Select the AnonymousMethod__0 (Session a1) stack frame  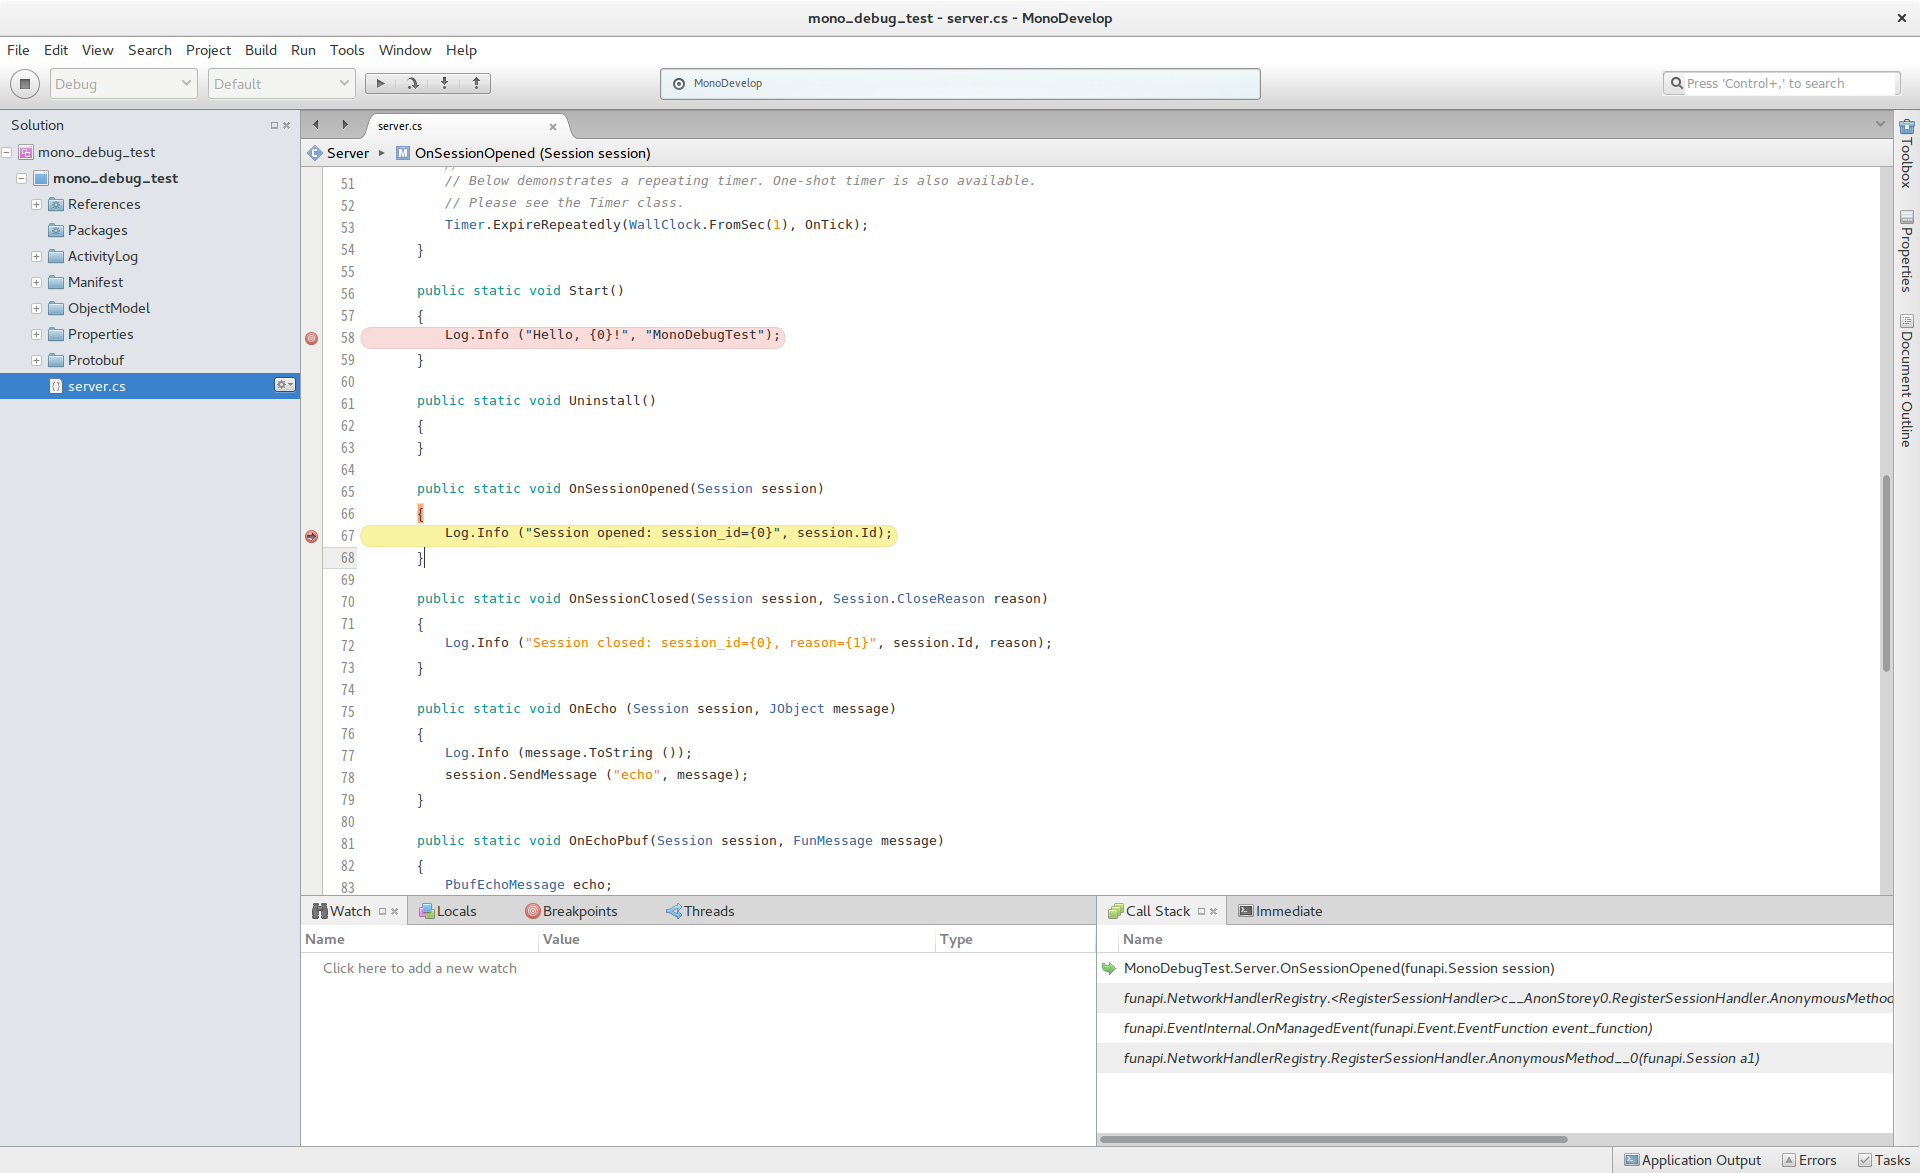point(1495,1058)
